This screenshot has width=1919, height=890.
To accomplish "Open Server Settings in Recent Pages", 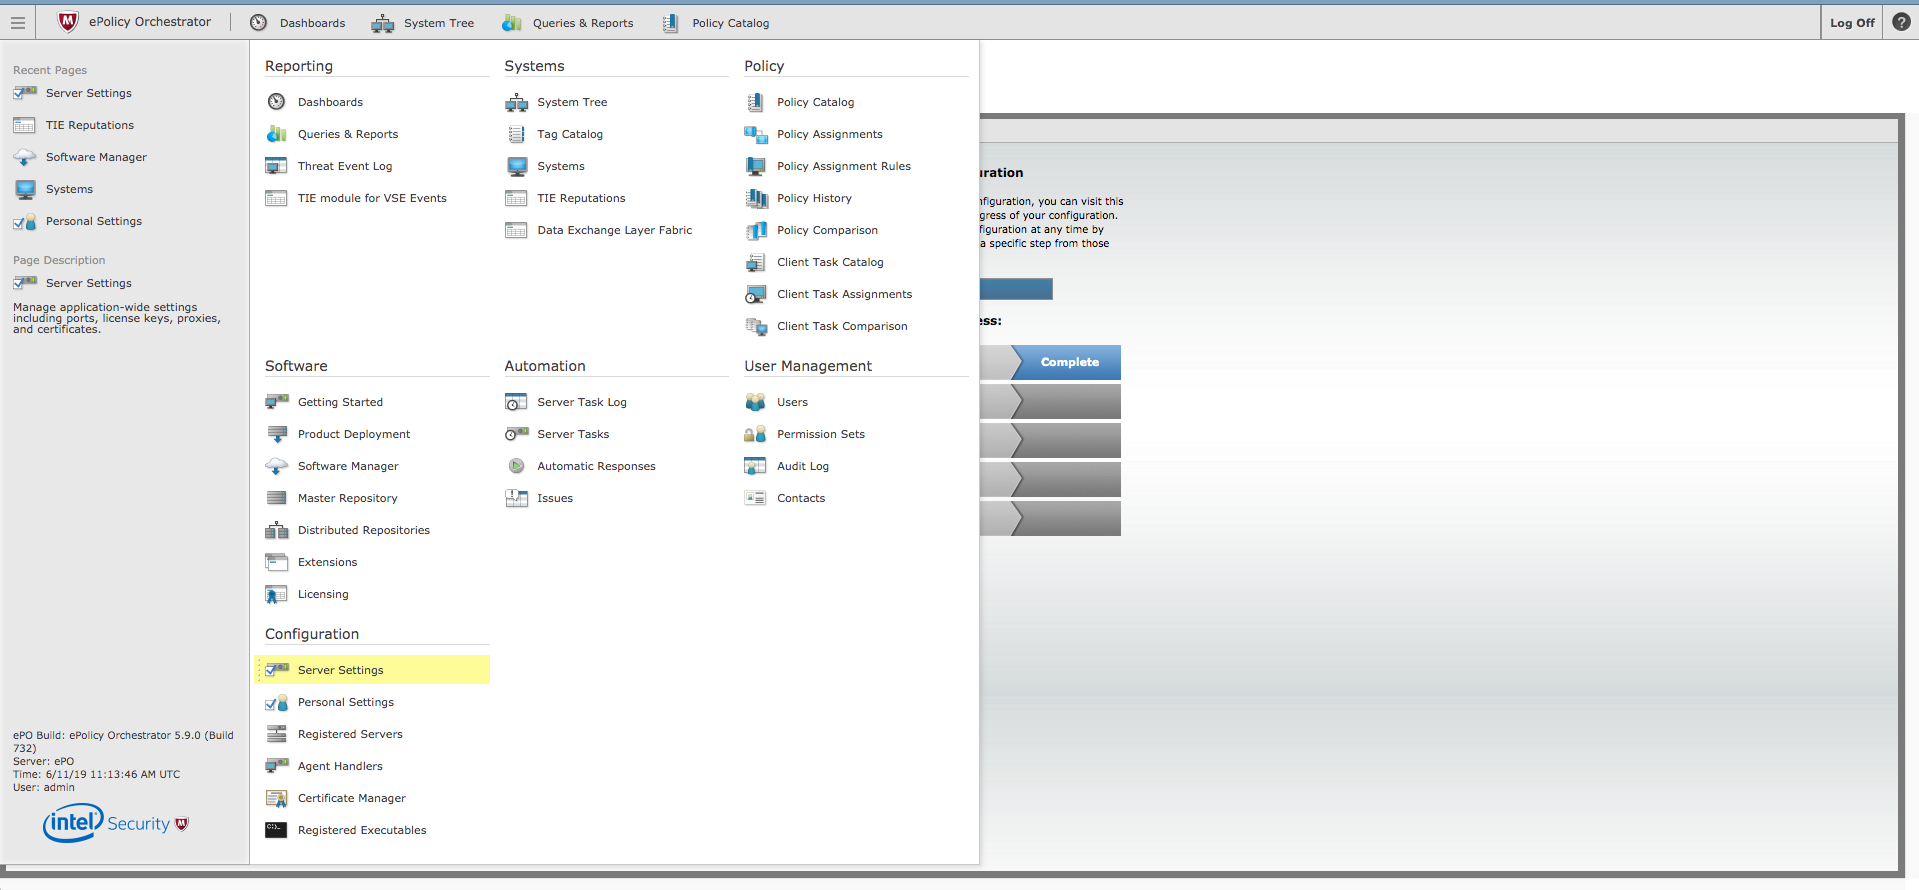I will click(x=89, y=93).
